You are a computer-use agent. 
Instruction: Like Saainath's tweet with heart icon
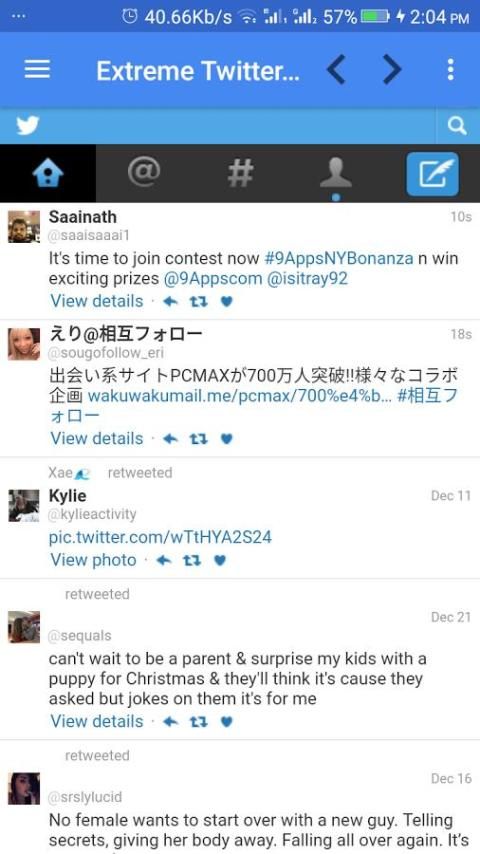[227, 302]
